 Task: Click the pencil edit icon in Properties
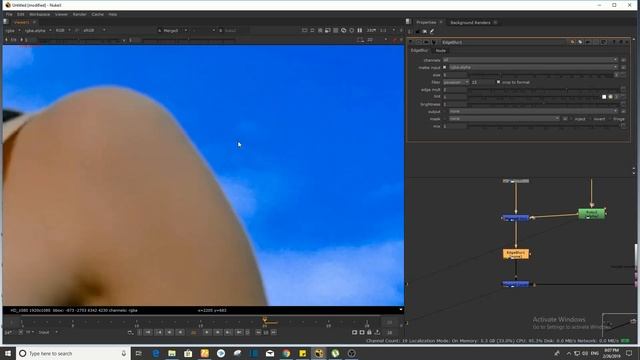[x=432, y=31]
